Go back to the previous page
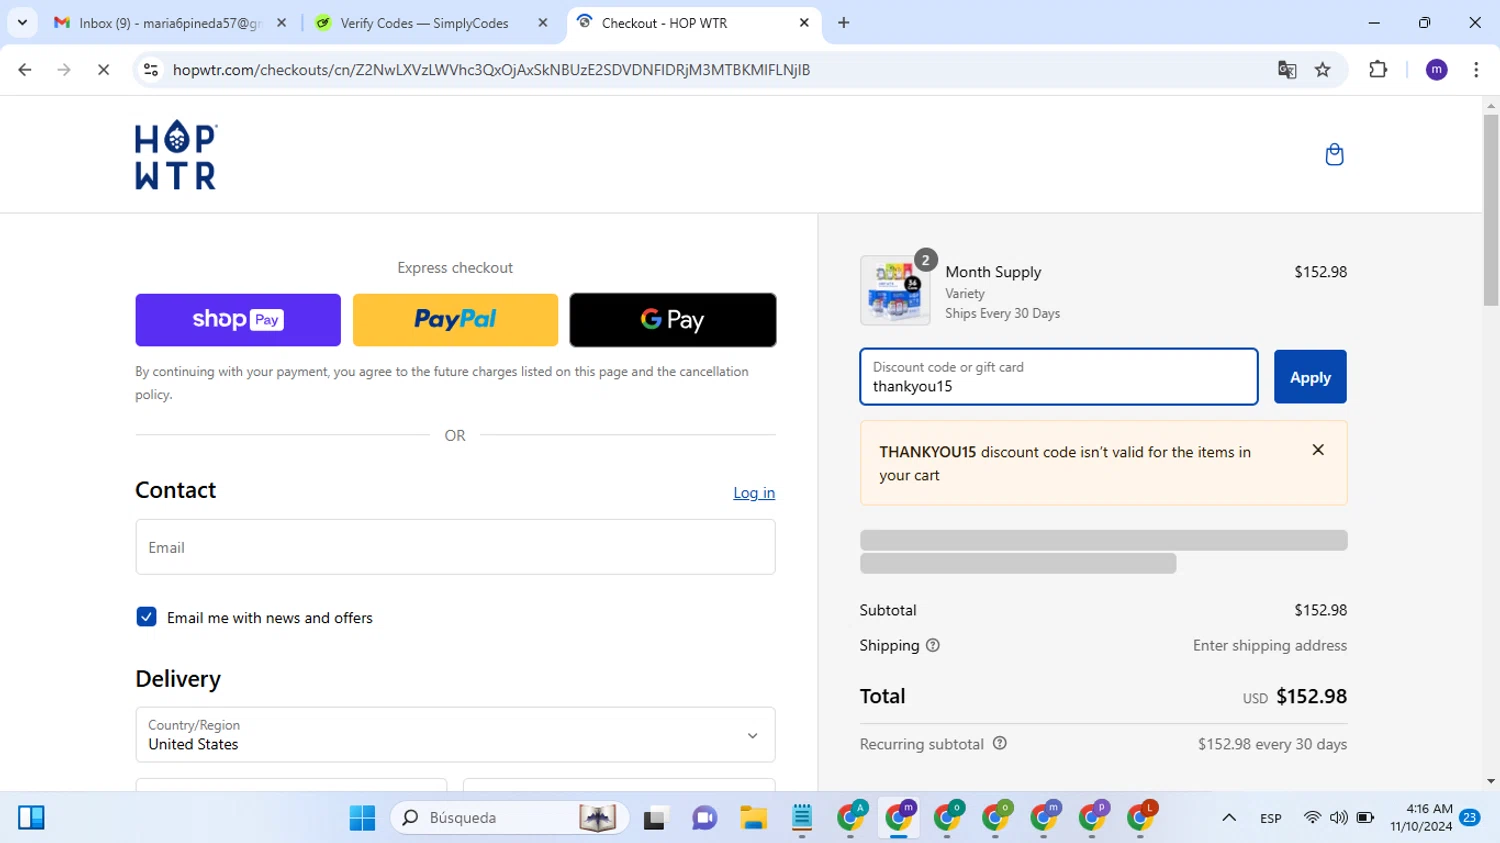 coord(25,69)
